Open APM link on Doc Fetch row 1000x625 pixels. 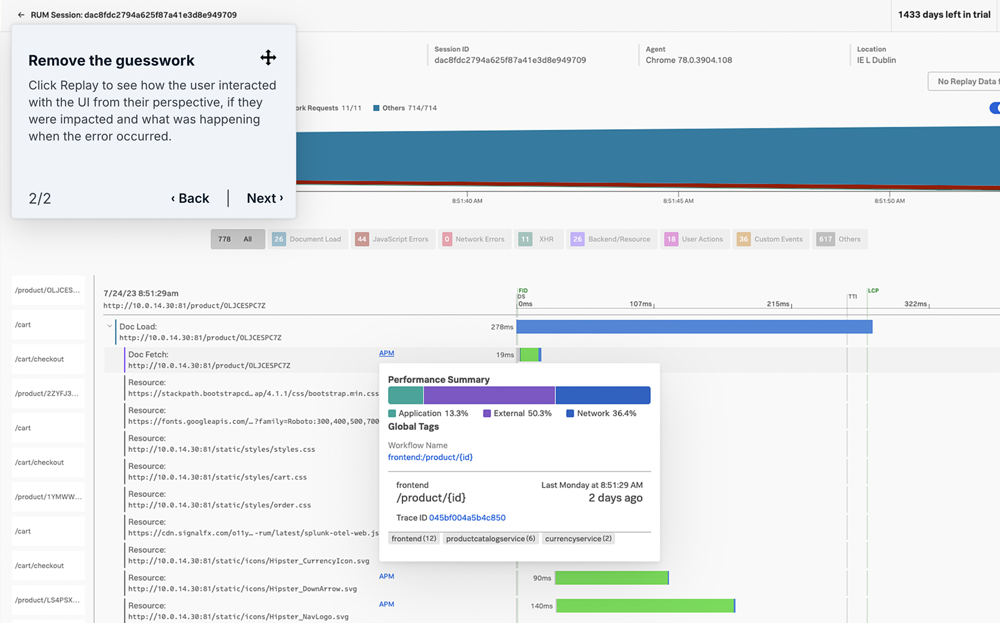tap(386, 353)
